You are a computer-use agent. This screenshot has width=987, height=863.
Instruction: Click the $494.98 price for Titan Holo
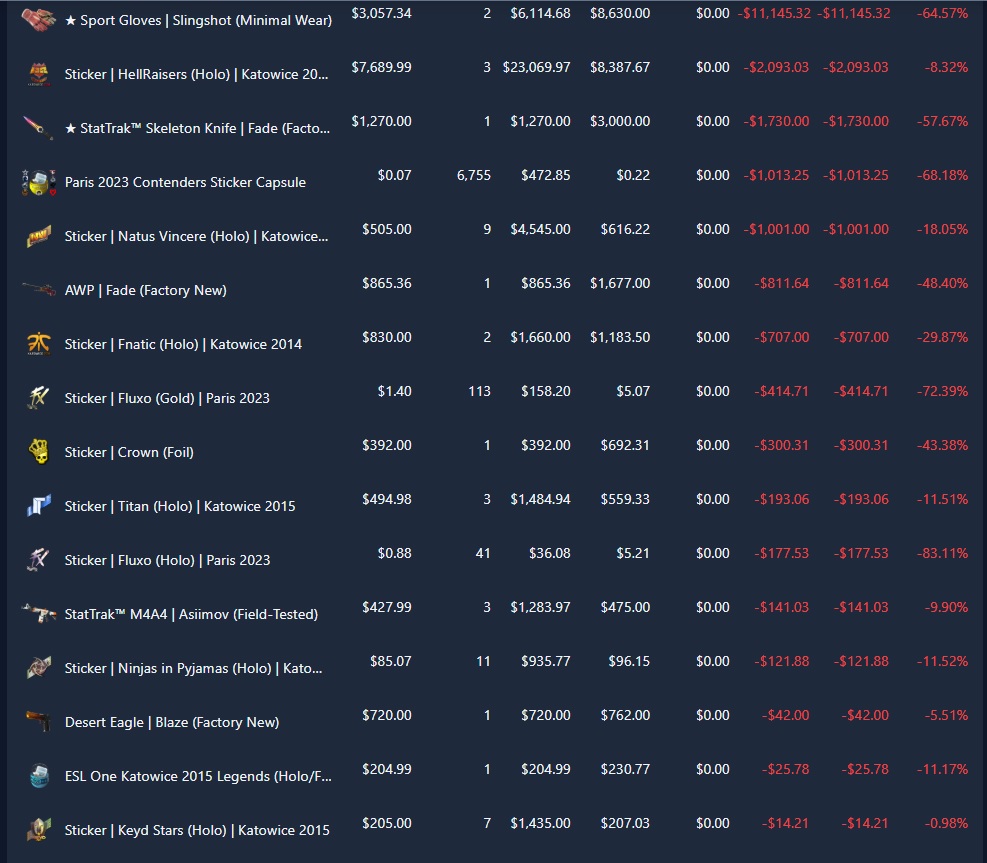point(386,500)
